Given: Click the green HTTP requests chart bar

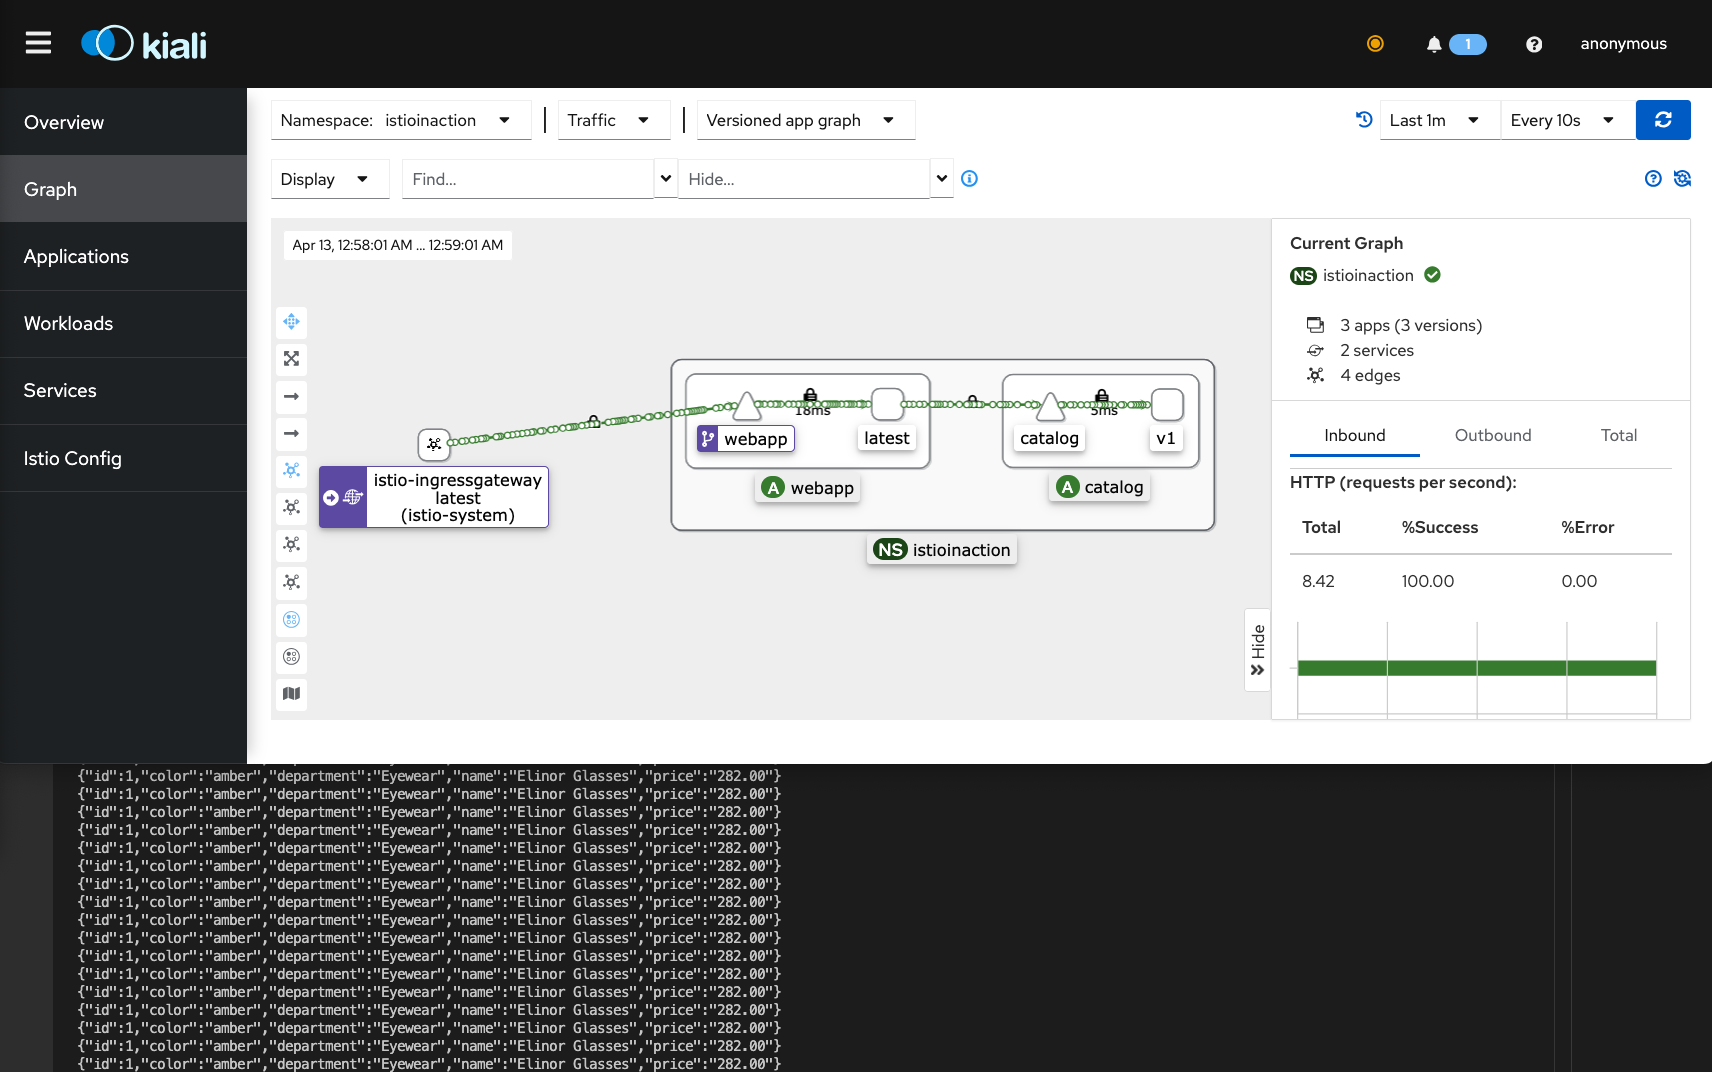Looking at the screenshot, I should click(x=1477, y=668).
